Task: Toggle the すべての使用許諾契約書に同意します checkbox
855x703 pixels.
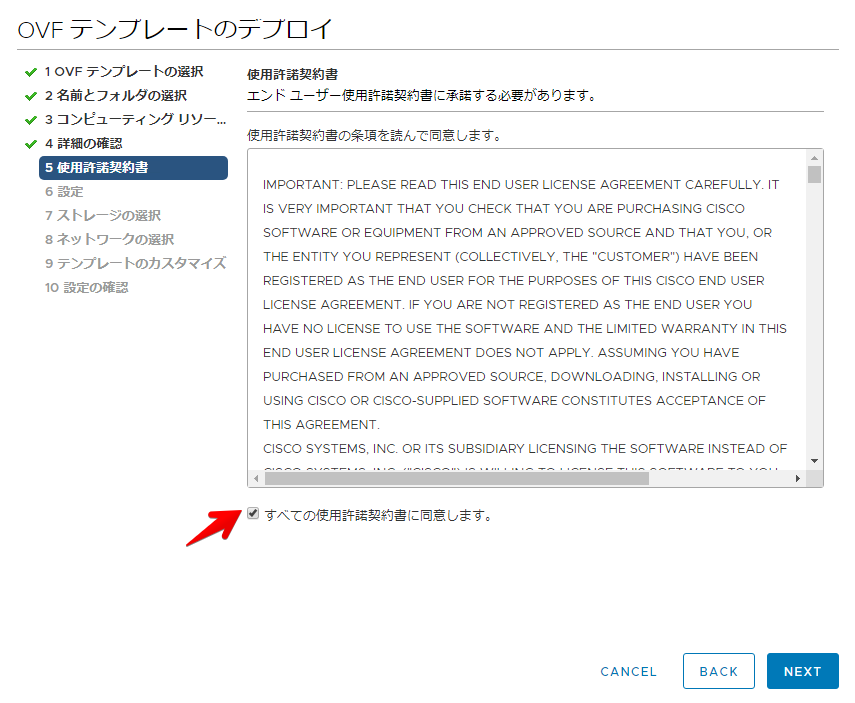Action: [x=253, y=513]
